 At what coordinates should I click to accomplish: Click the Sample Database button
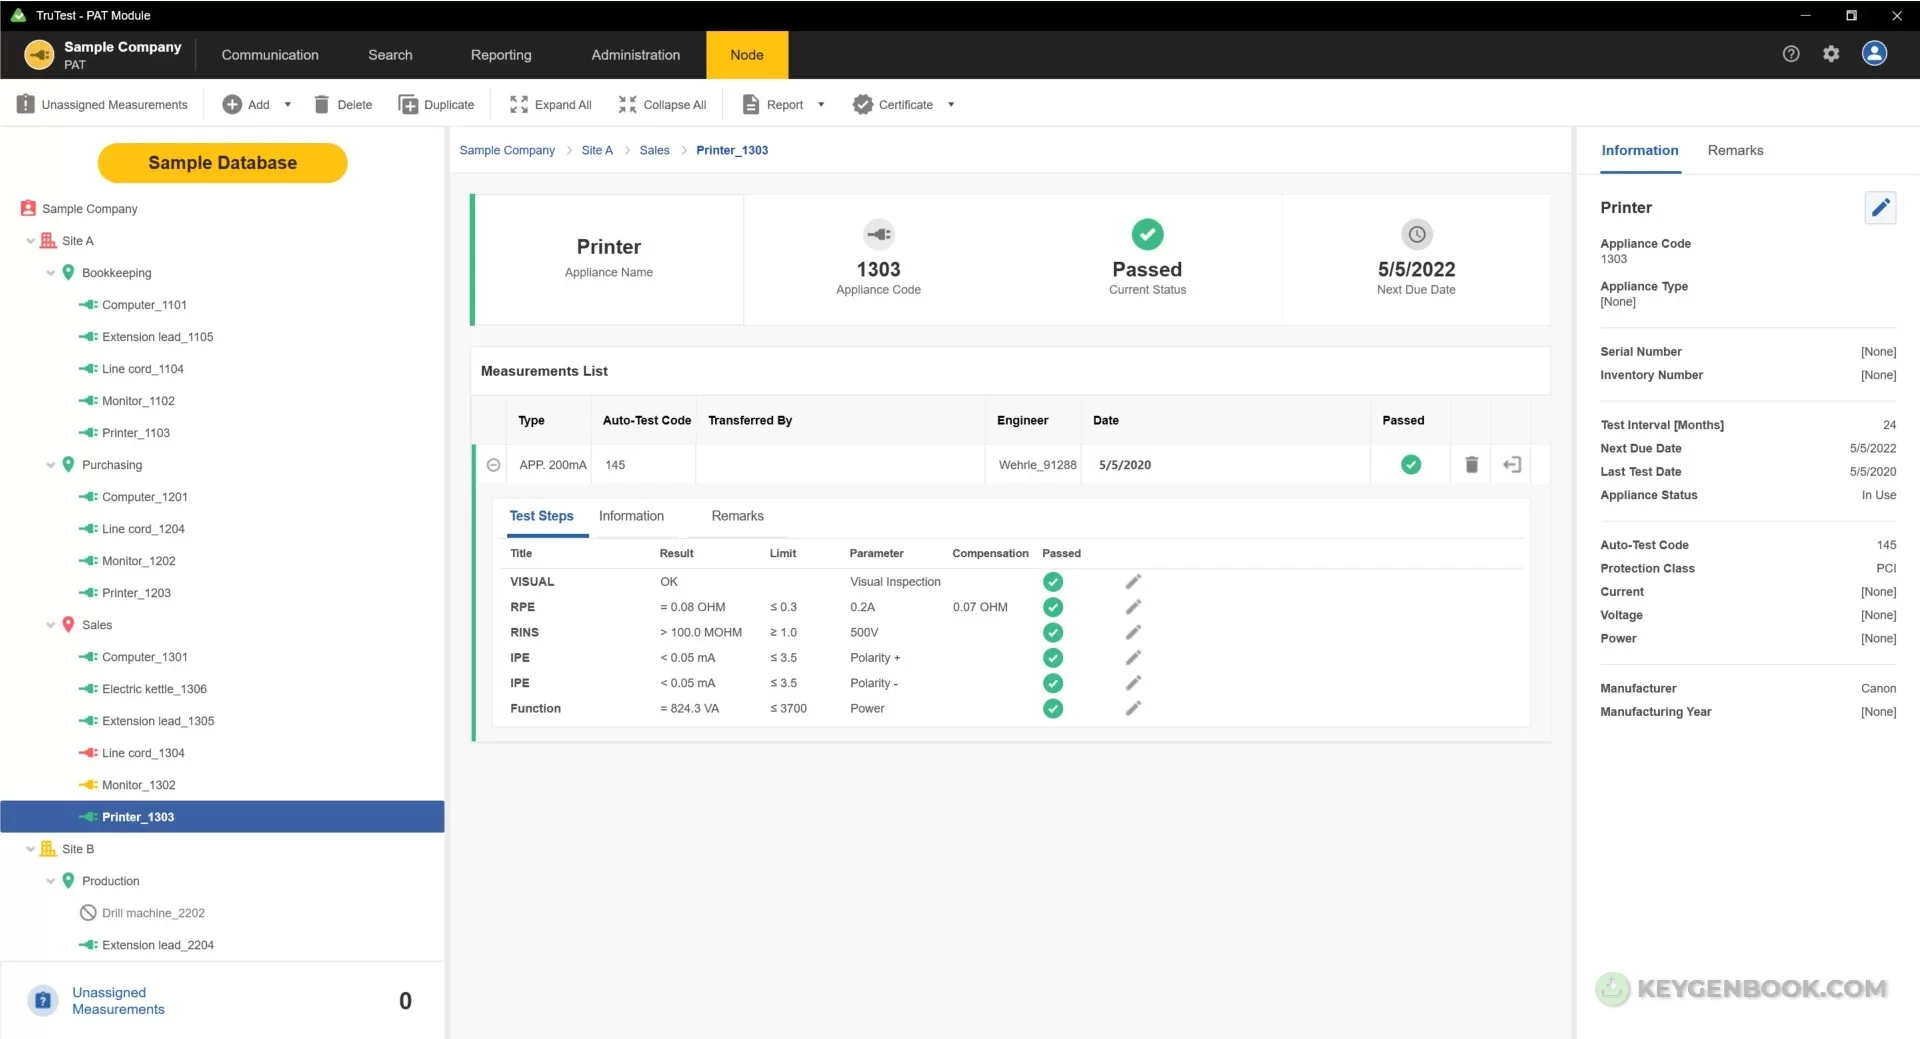tap(222, 163)
